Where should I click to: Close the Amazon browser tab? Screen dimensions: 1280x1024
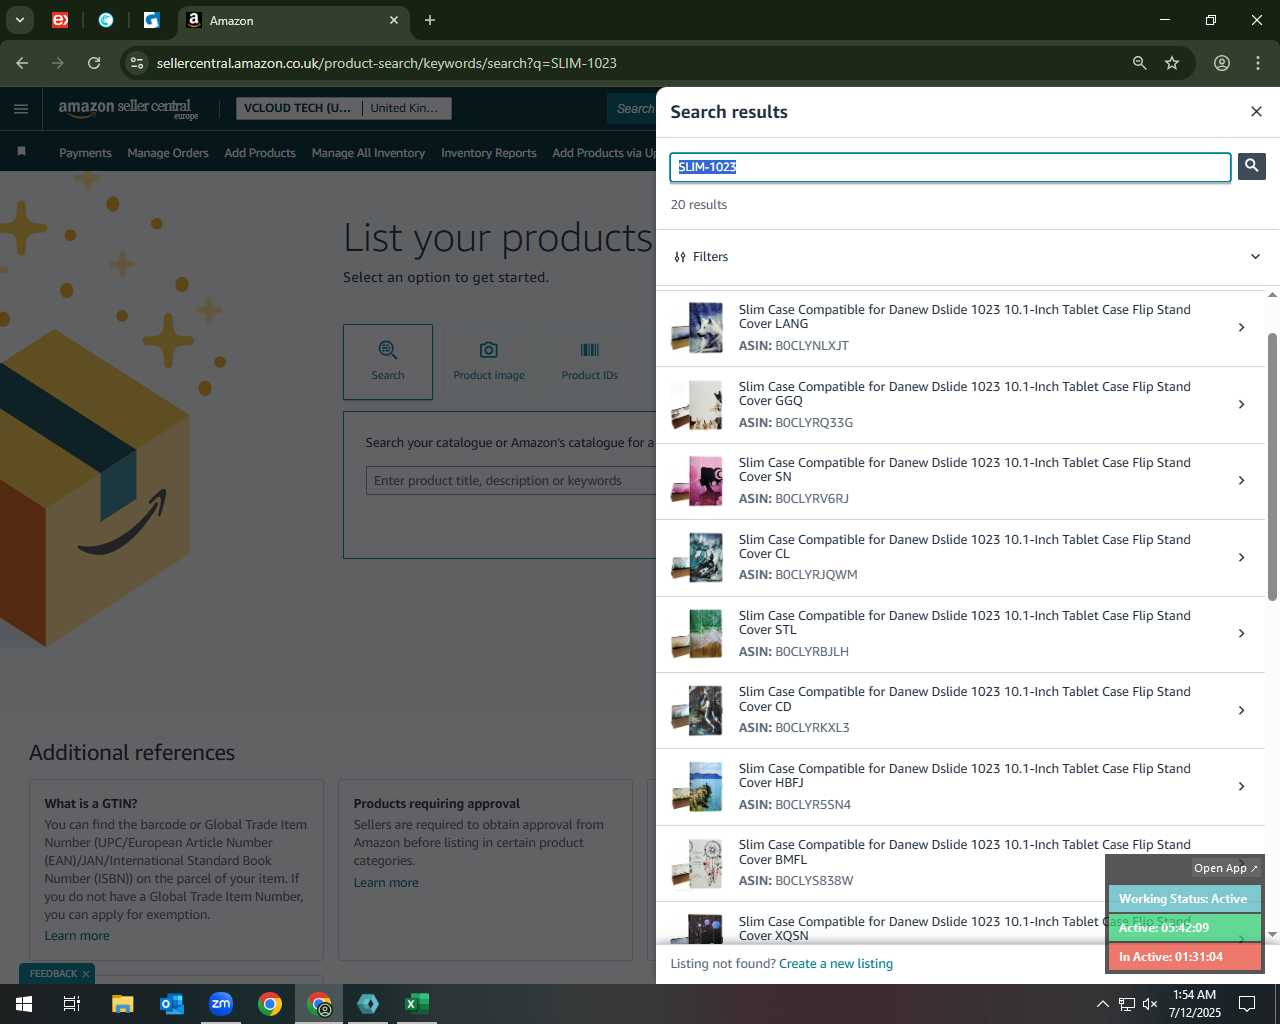click(x=394, y=20)
